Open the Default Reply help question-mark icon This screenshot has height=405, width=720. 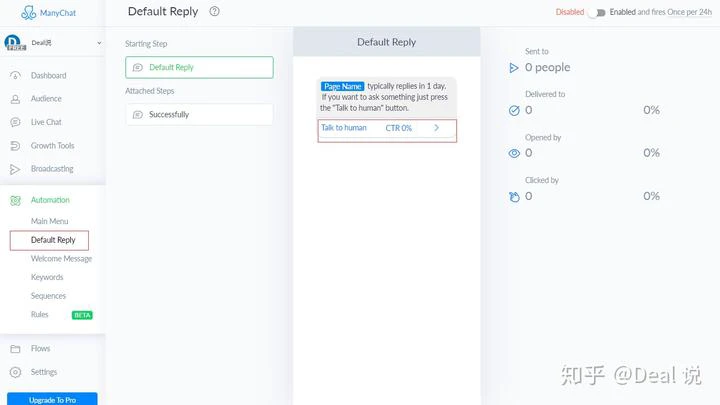[214, 11]
